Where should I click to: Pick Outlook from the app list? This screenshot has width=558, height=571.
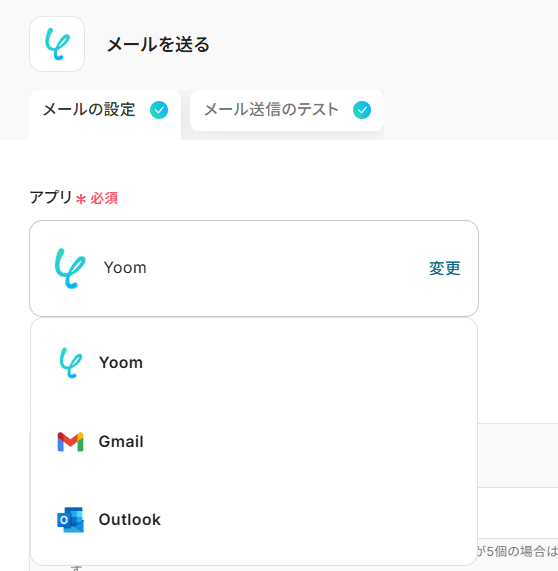[254, 520]
